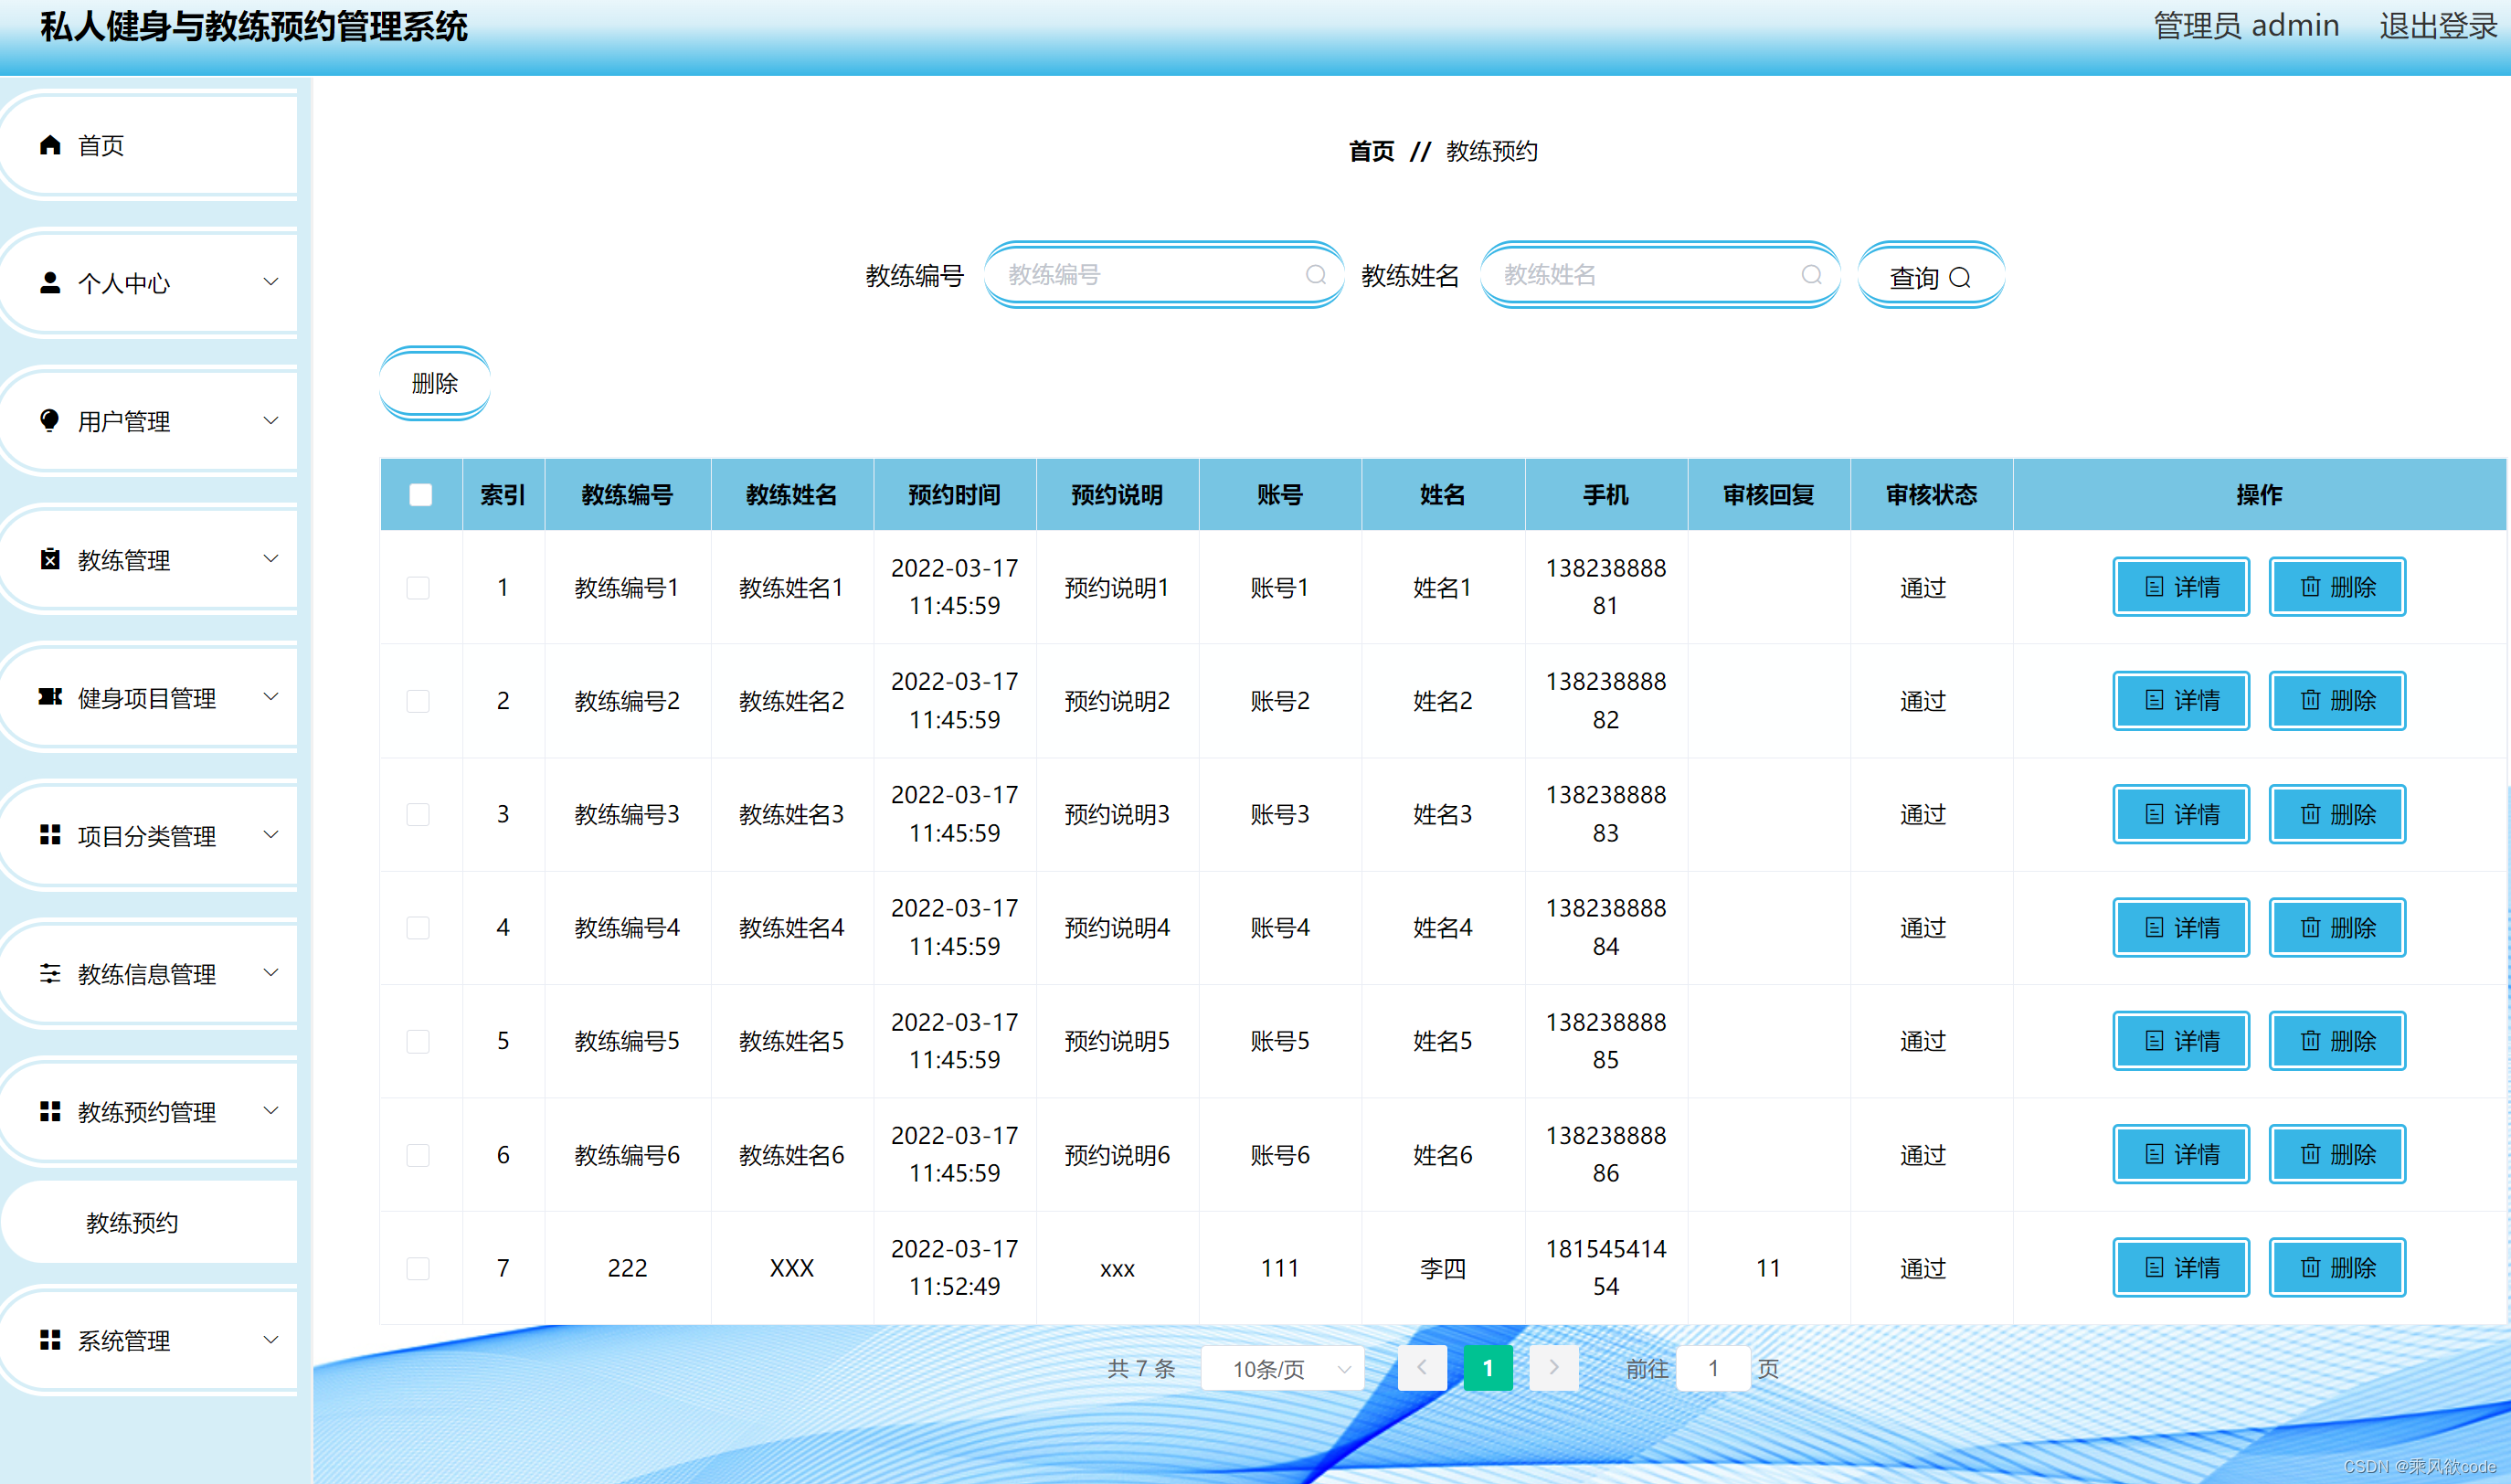Screen dimensions: 2511x1484
Task: Click the clipboard icon beside 教练管理
Action: click(50, 559)
